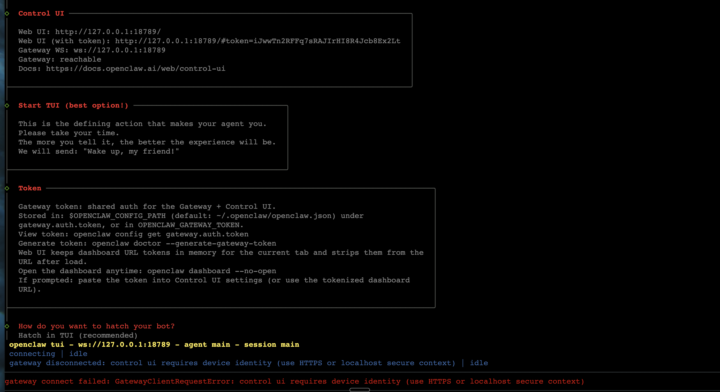
Task: Select the 'Gateway token: shared auth' line
Action: click(147, 206)
